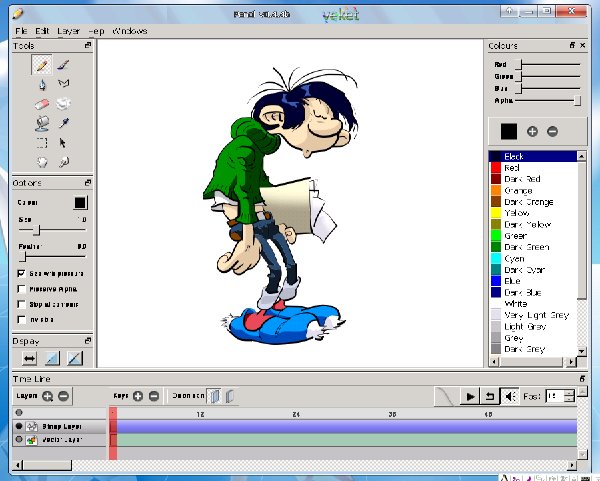This screenshot has width=600, height=481.
Task: Toggle the first onion-skin display icon
Action: coord(52,359)
